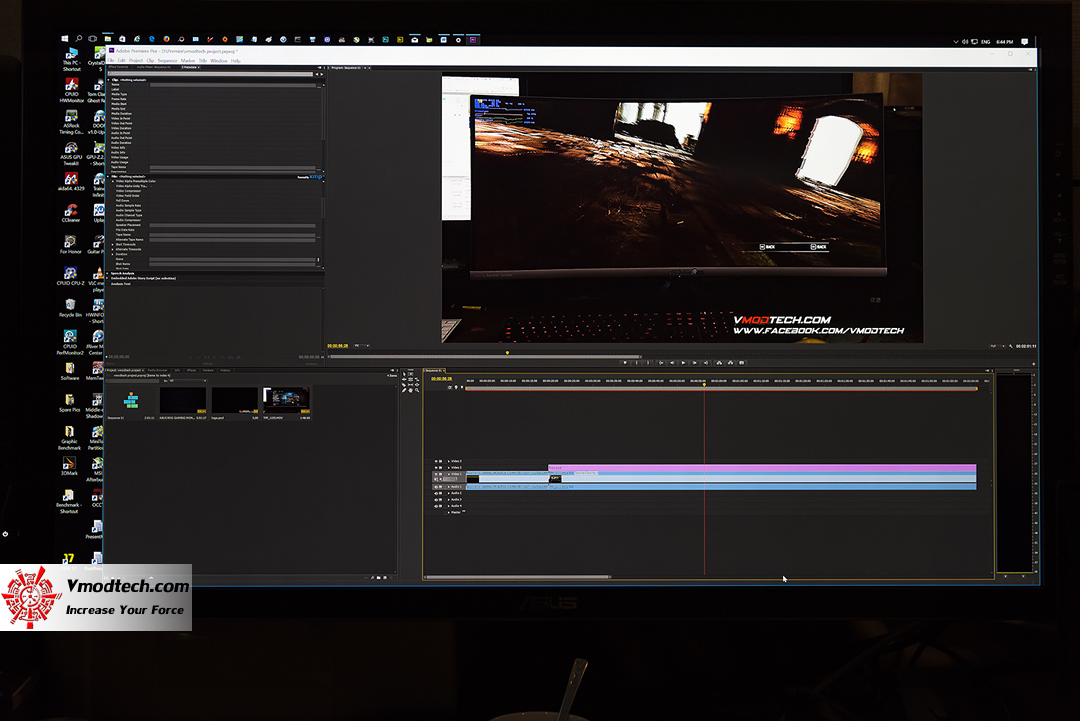Expand the Audio 2 track

(x=448, y=493)
